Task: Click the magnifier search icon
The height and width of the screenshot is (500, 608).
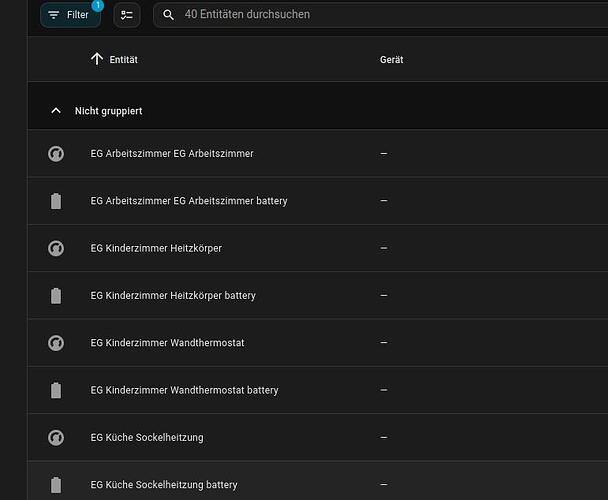Action: [169, 15]
